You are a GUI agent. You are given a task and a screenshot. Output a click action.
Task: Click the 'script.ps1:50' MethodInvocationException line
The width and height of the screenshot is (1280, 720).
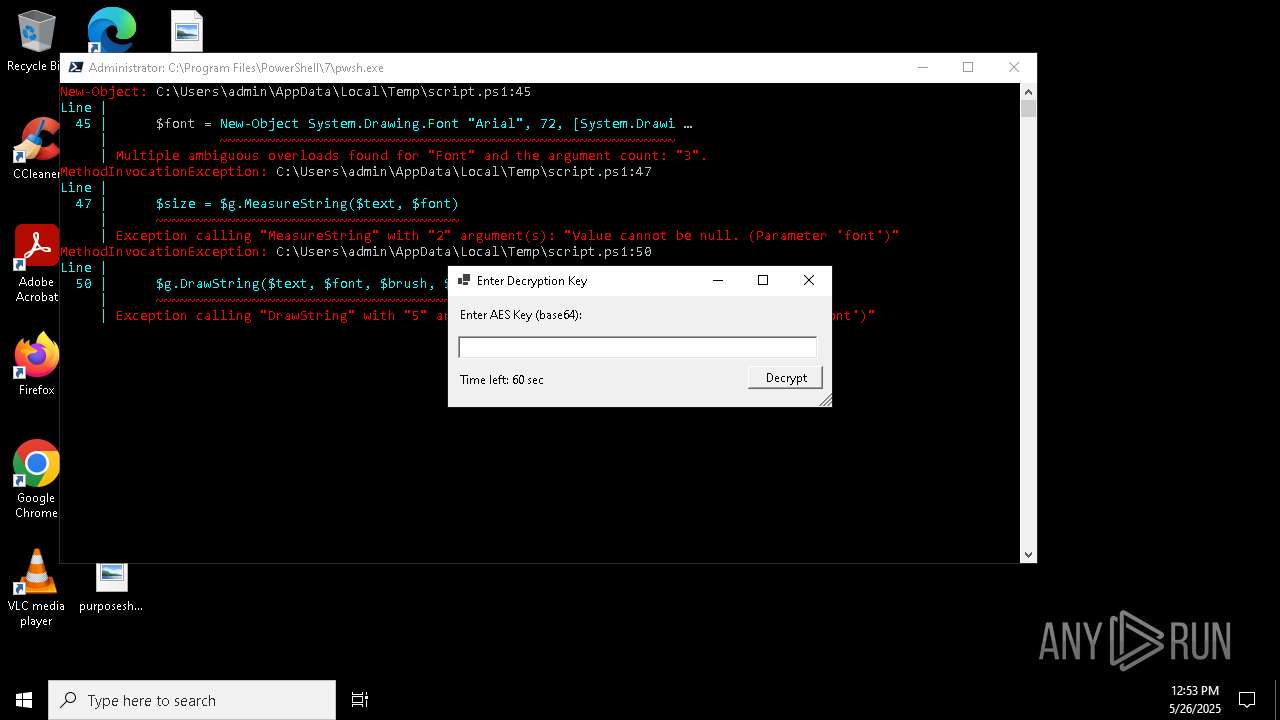click(356, 251)
